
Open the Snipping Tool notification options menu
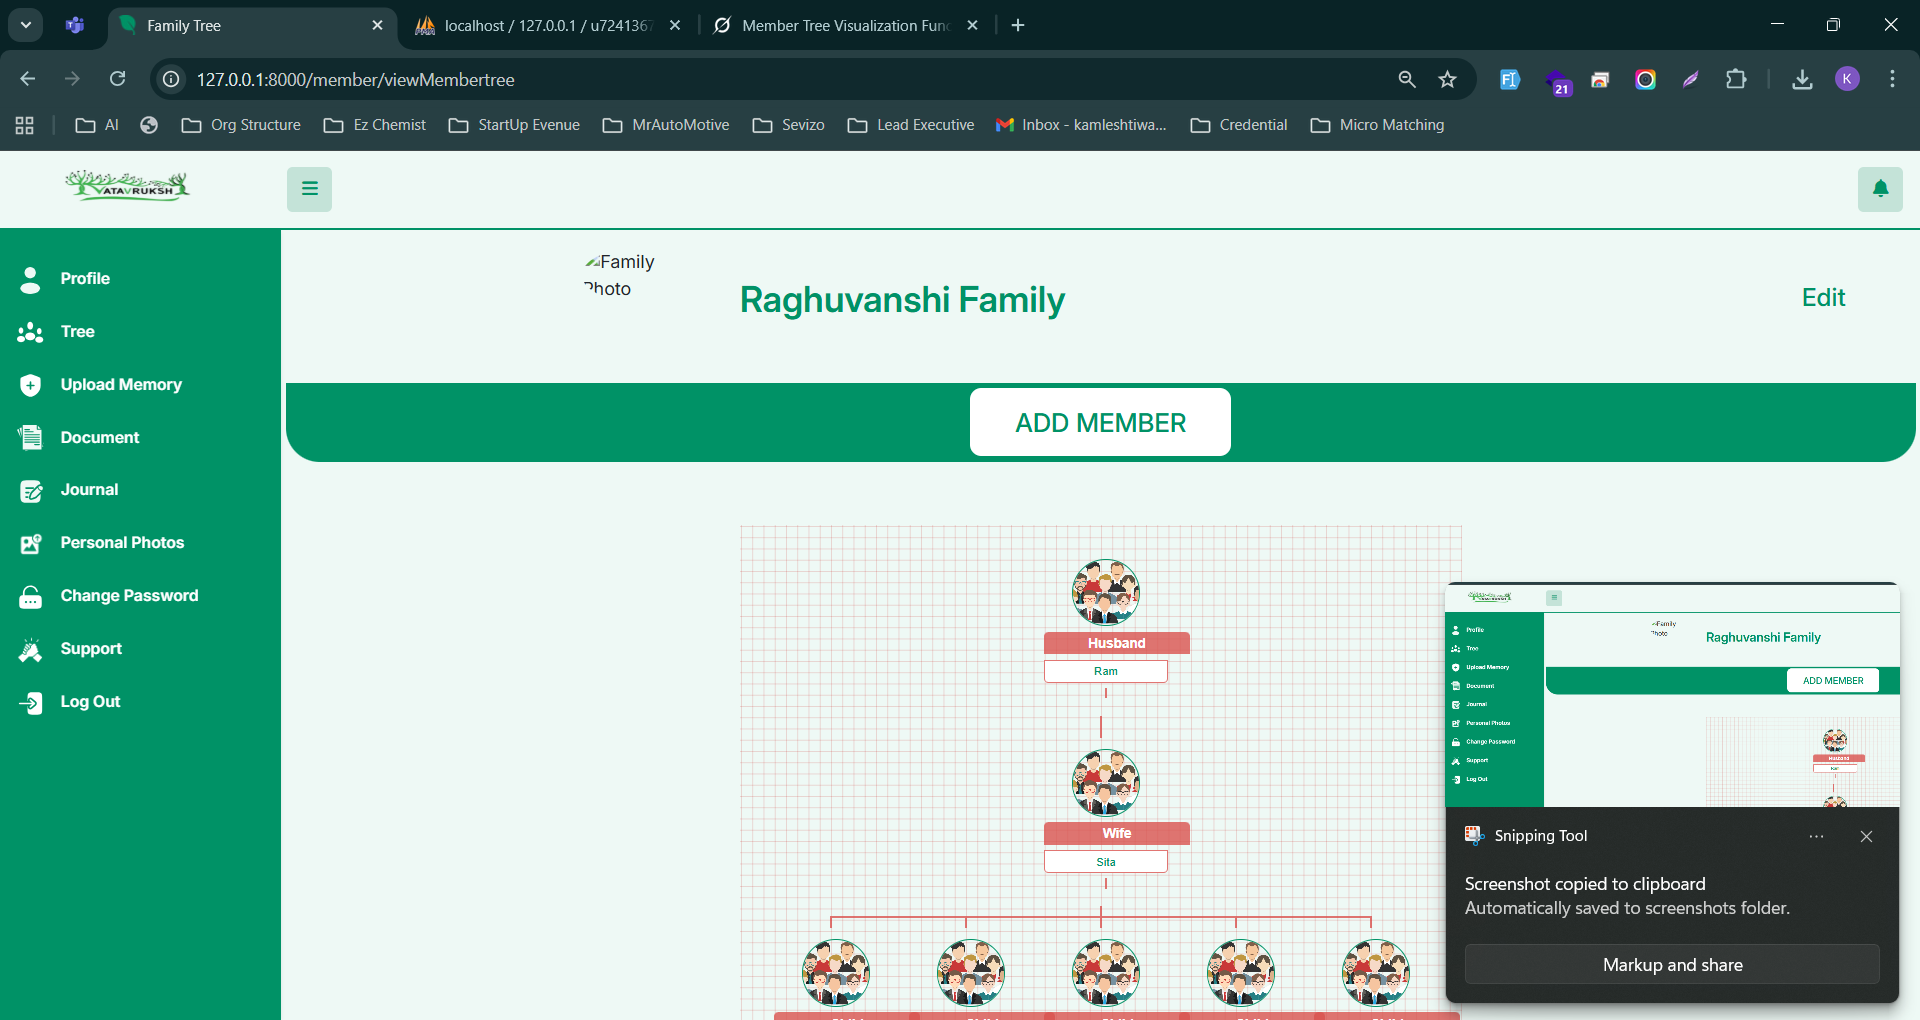pos(1816,837)
